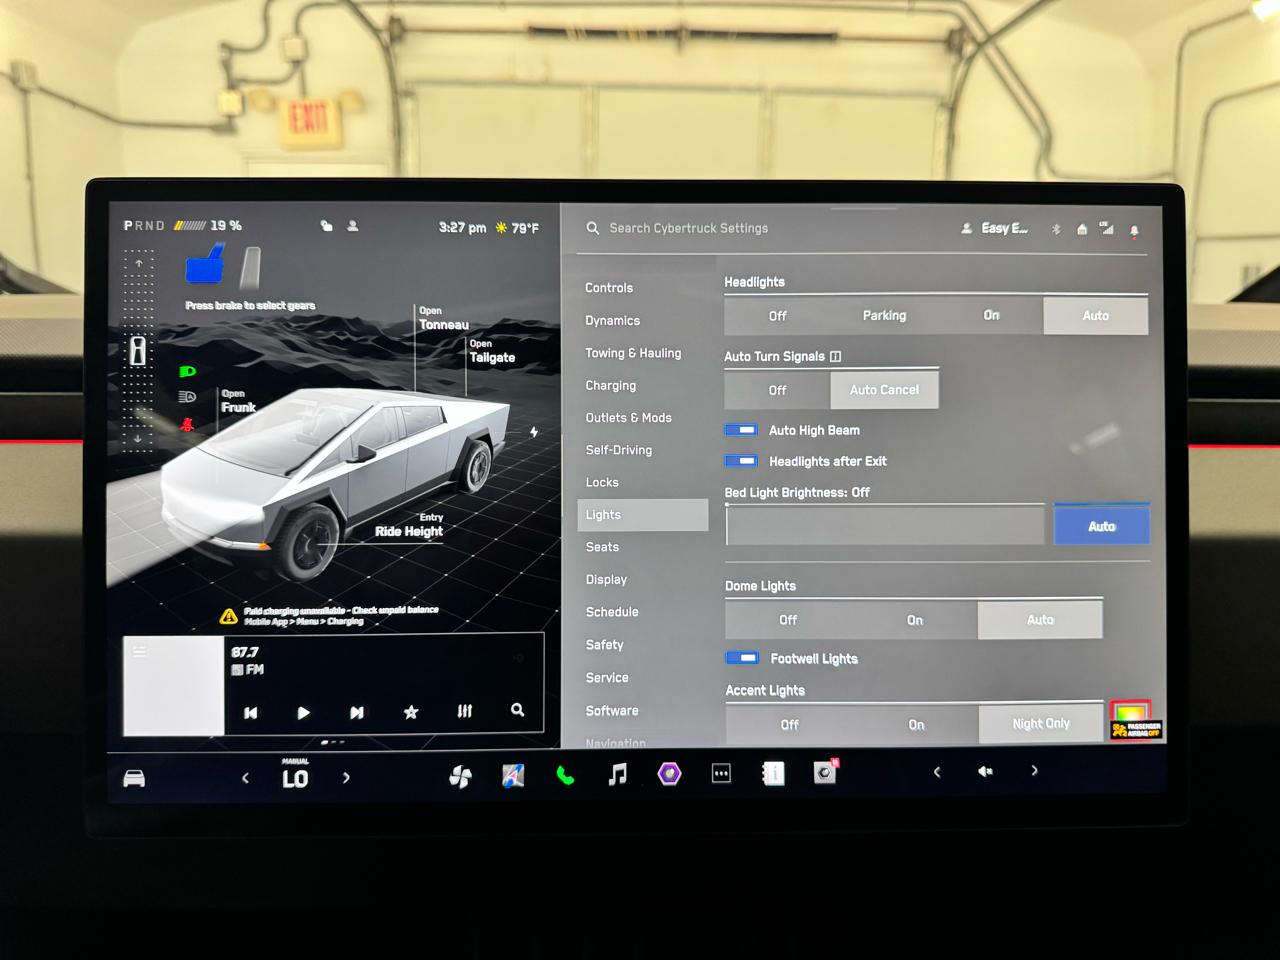Skip to next station in media player
The image size is (1280, 960).
pos(357,712)
